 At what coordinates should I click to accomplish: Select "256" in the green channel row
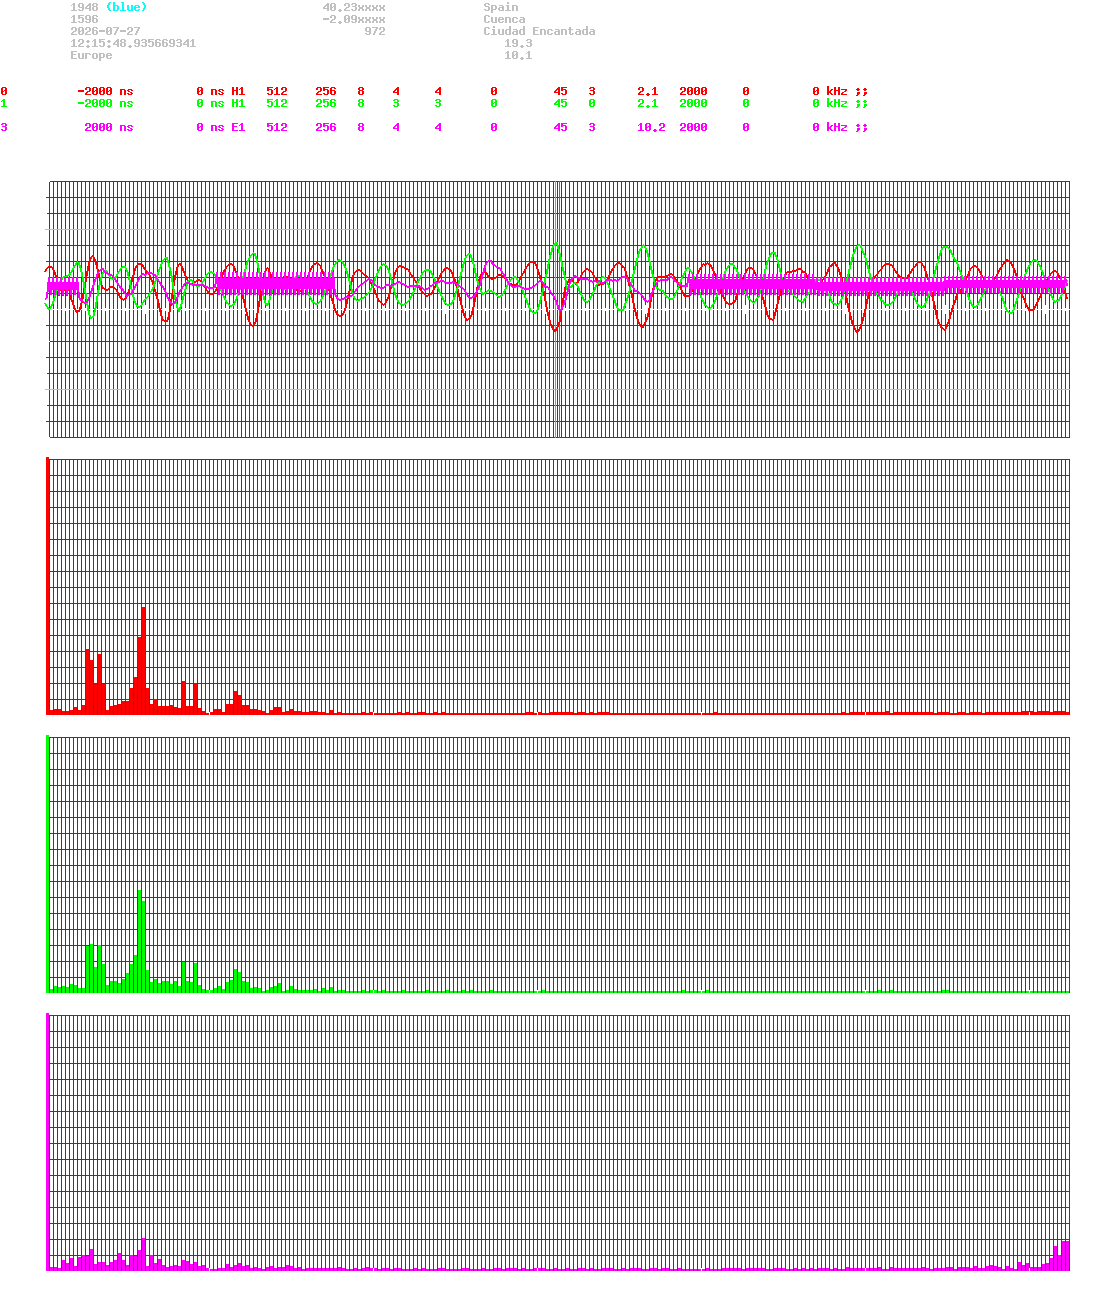[326, 103]
